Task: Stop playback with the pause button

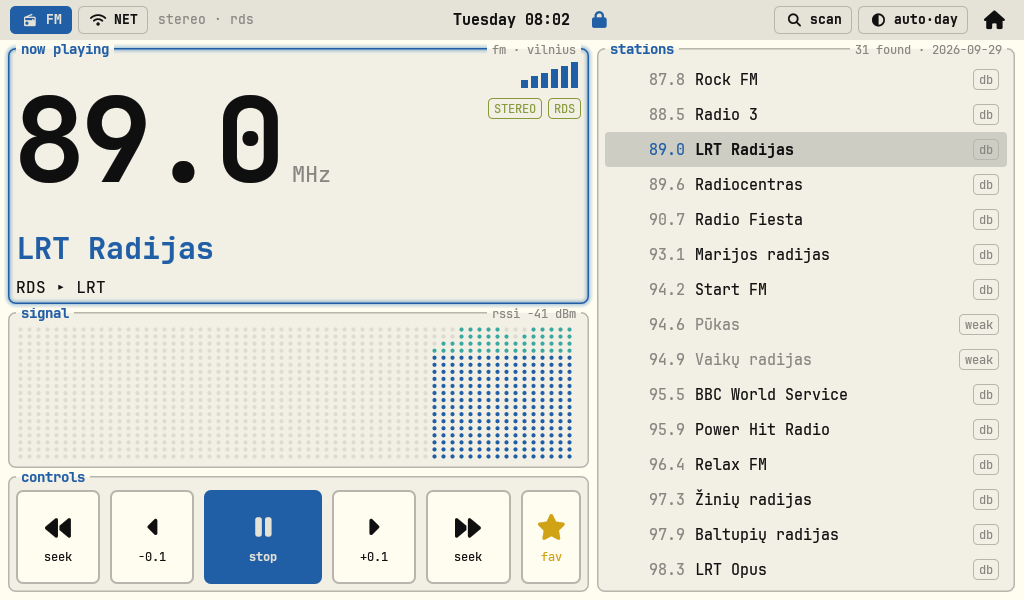Action: [263, 537]
